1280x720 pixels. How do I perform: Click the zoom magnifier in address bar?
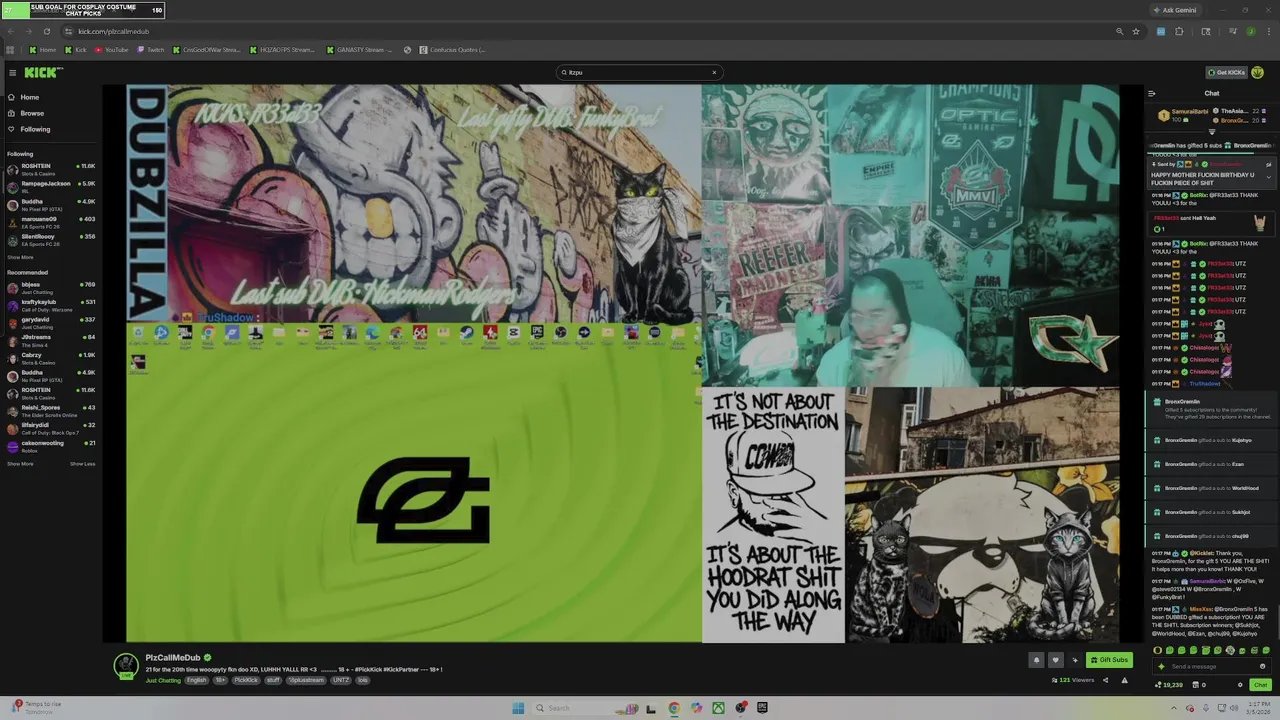point(1119,31)
